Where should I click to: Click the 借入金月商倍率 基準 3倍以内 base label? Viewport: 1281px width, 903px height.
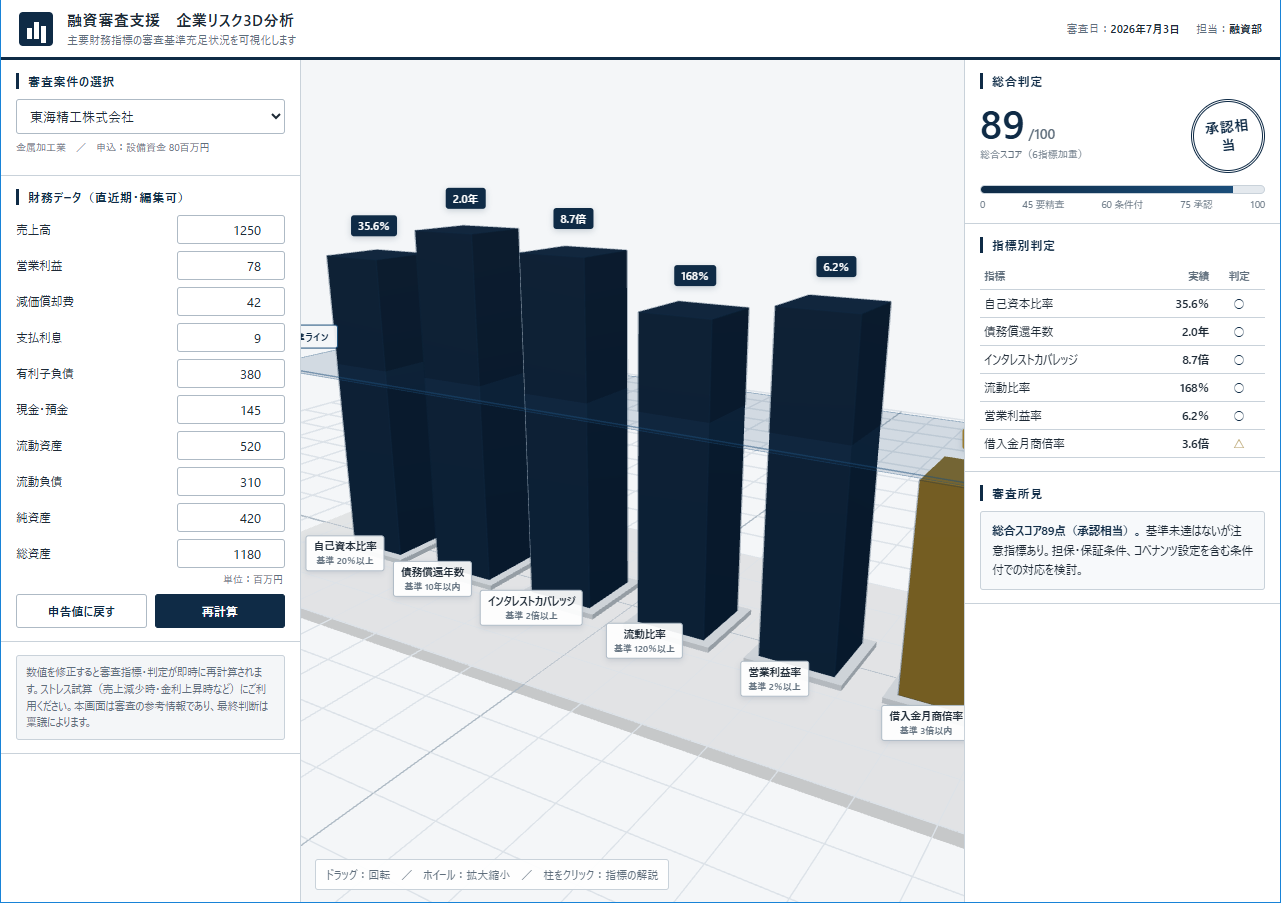point(925,723)
